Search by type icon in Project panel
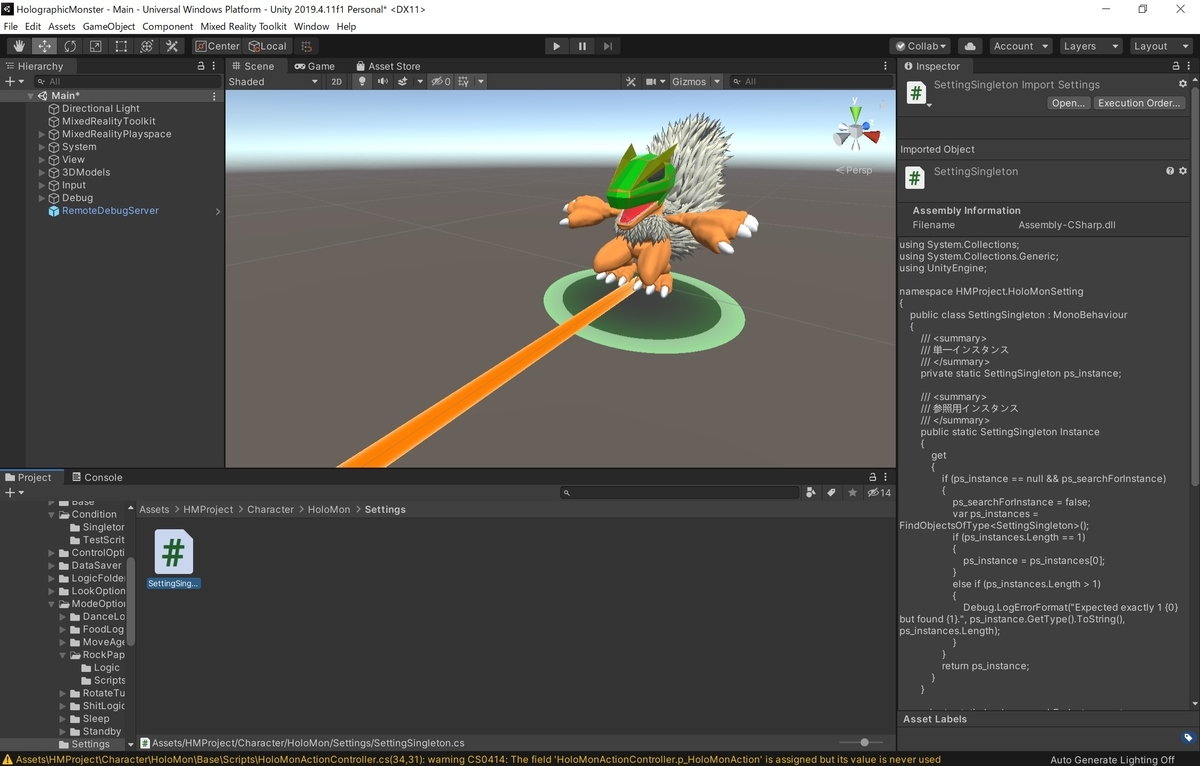1200x766 pixels. coord(810,492)
